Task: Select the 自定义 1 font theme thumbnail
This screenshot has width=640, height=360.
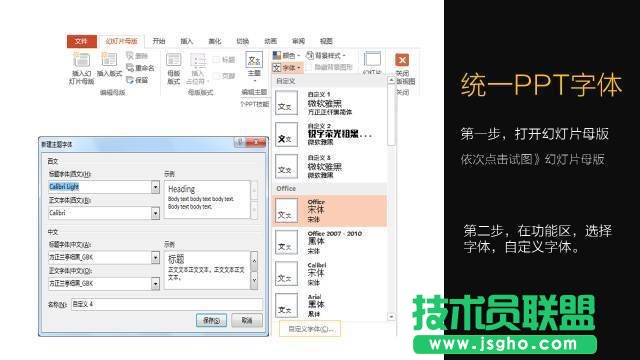Action: click(286, 102)
